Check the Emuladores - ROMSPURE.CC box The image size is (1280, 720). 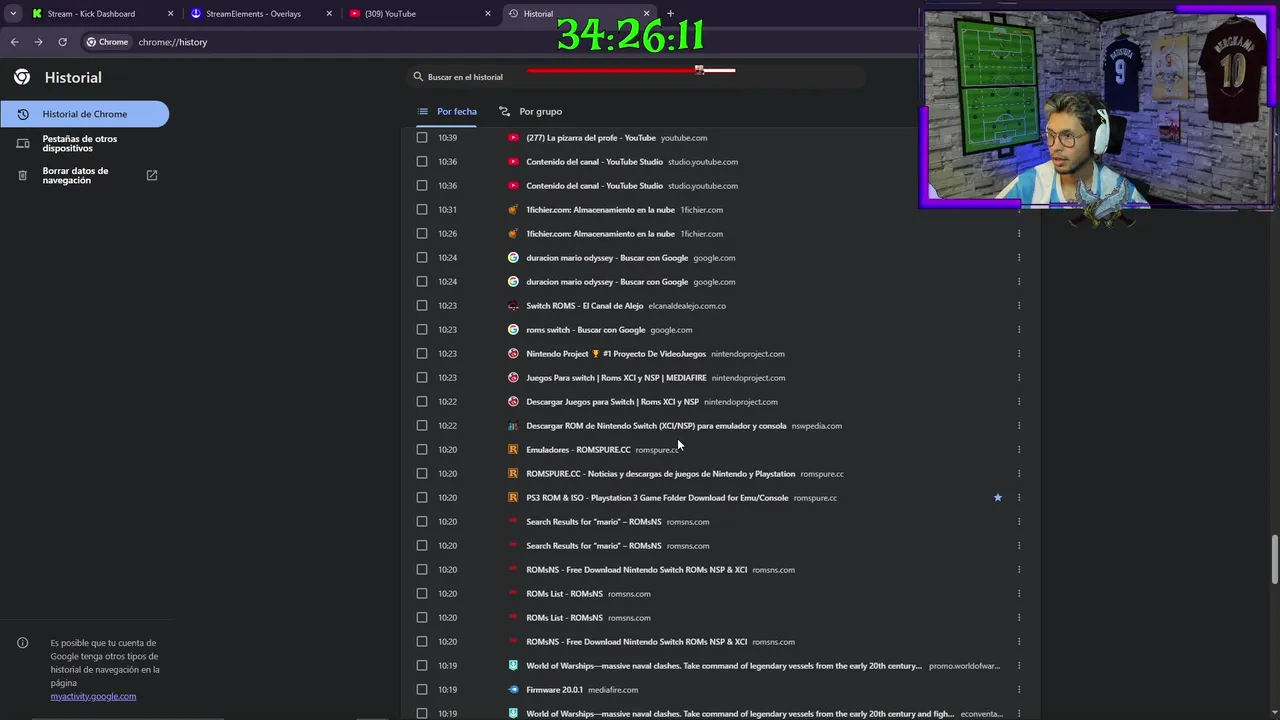point(421,450)
